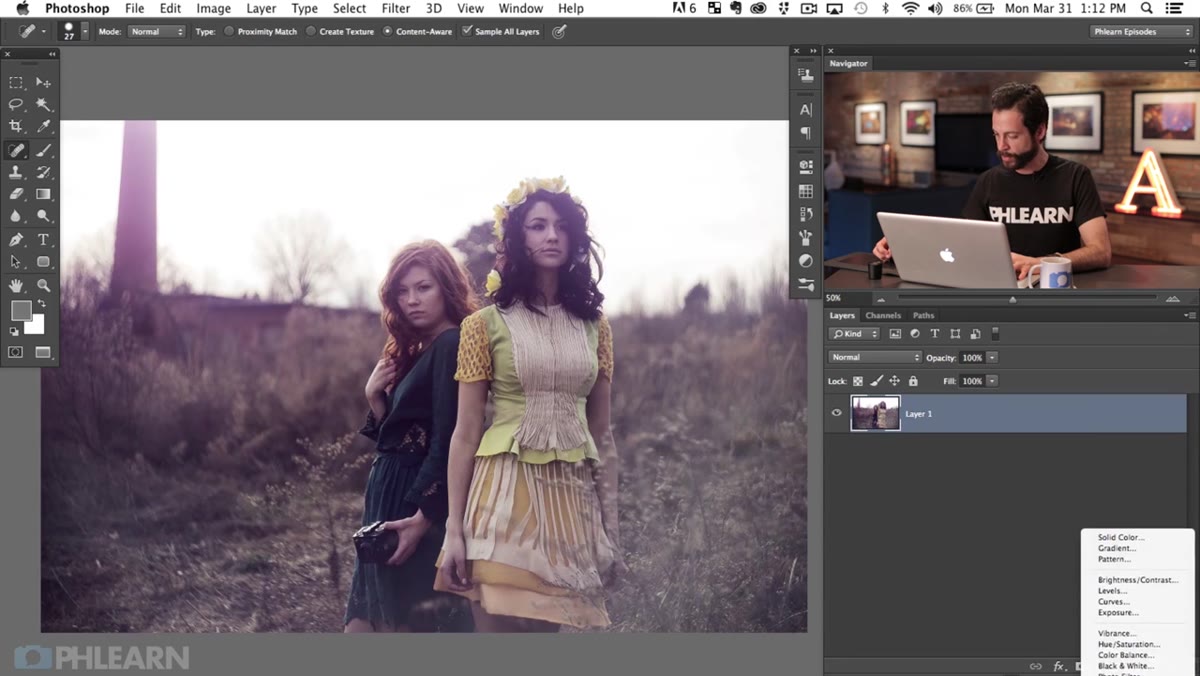This screenshot has width=1200, height=676.
Task: Choose Levels from popup menu
Action: tap(1112, 591)
